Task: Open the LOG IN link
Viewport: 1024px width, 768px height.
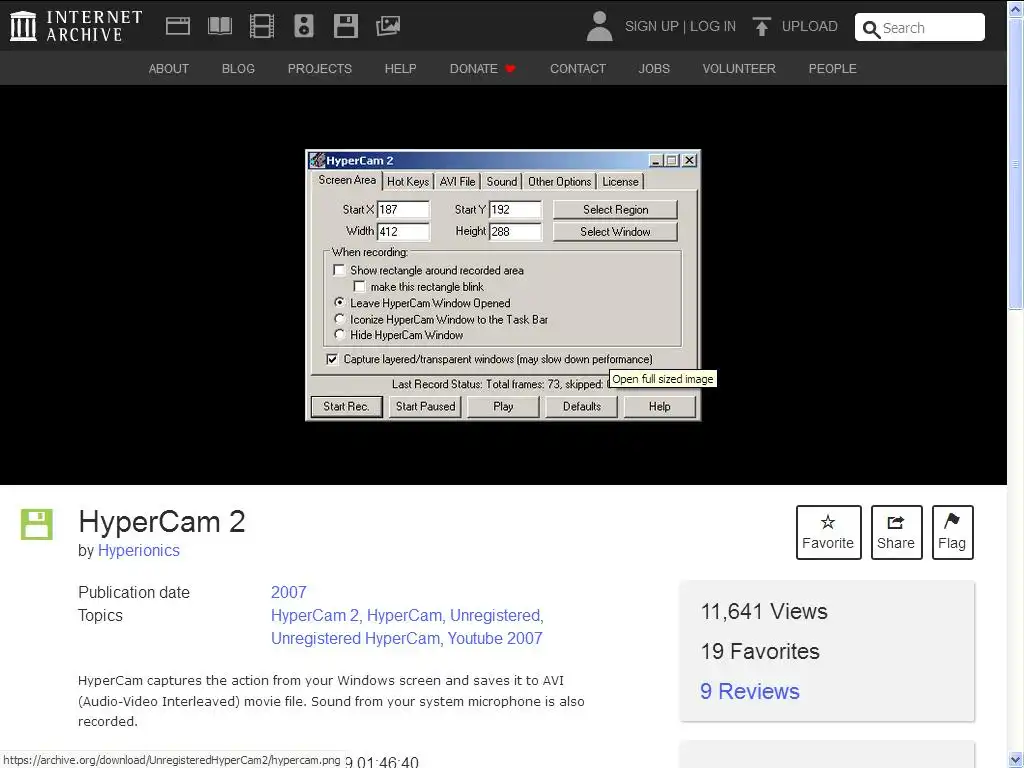Action: click(x=713, y=26)
